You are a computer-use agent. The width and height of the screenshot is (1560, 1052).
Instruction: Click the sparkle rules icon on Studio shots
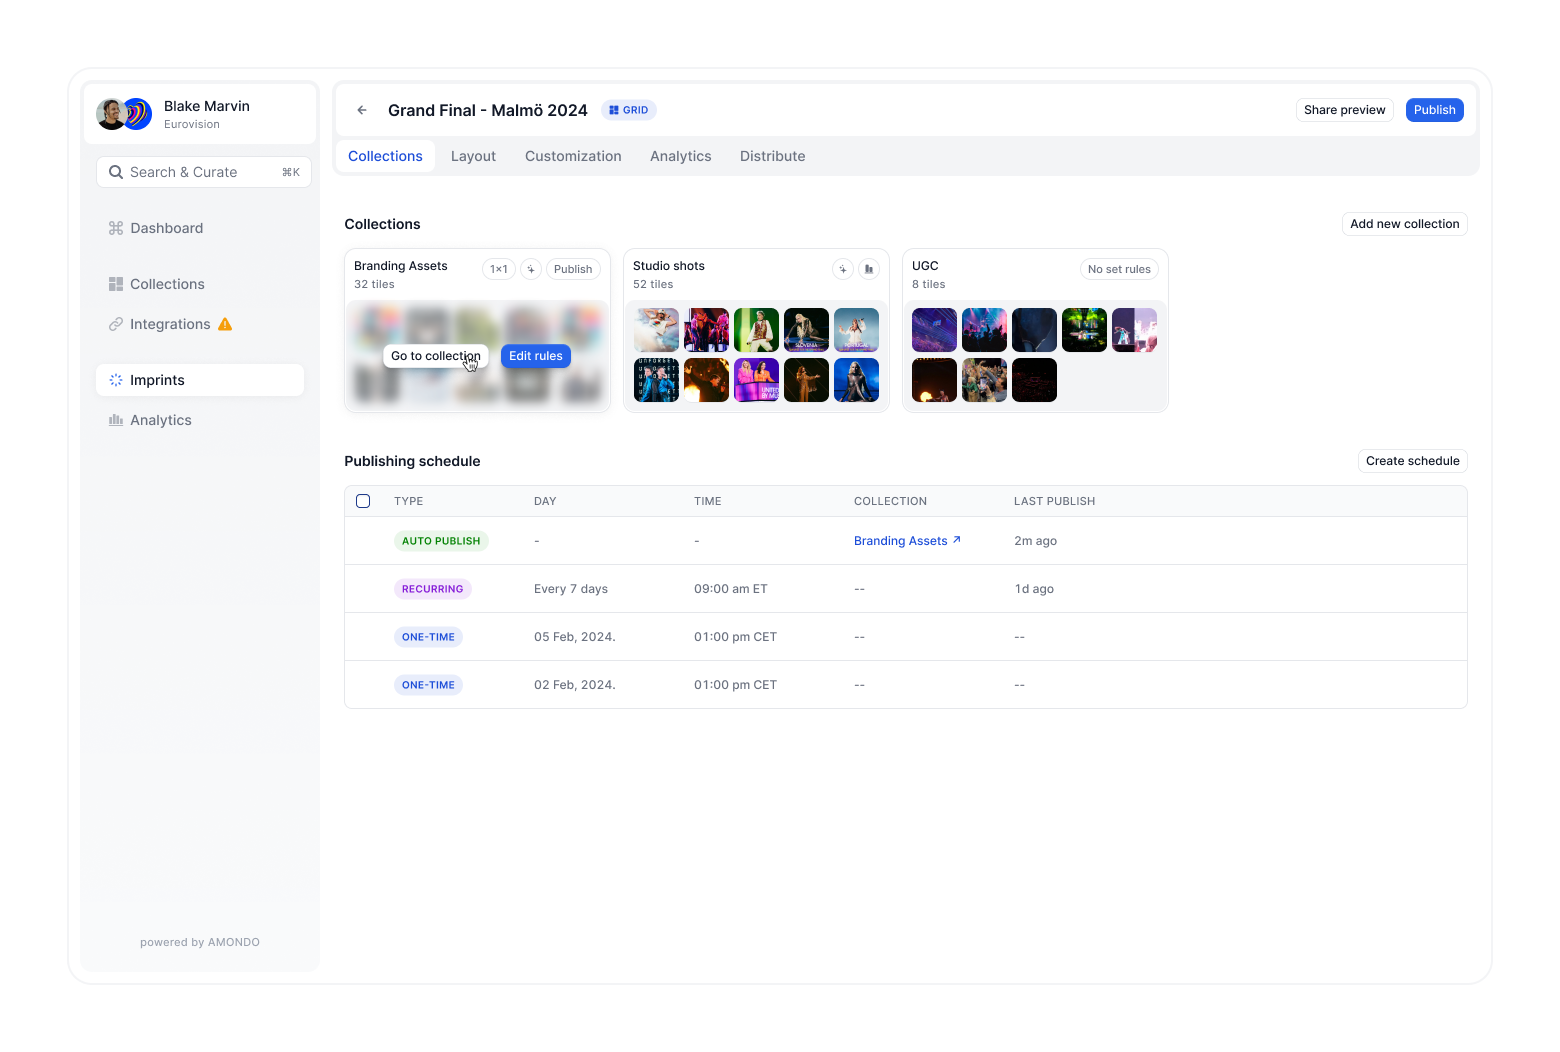pyautogui.click(x=842, y=269)
